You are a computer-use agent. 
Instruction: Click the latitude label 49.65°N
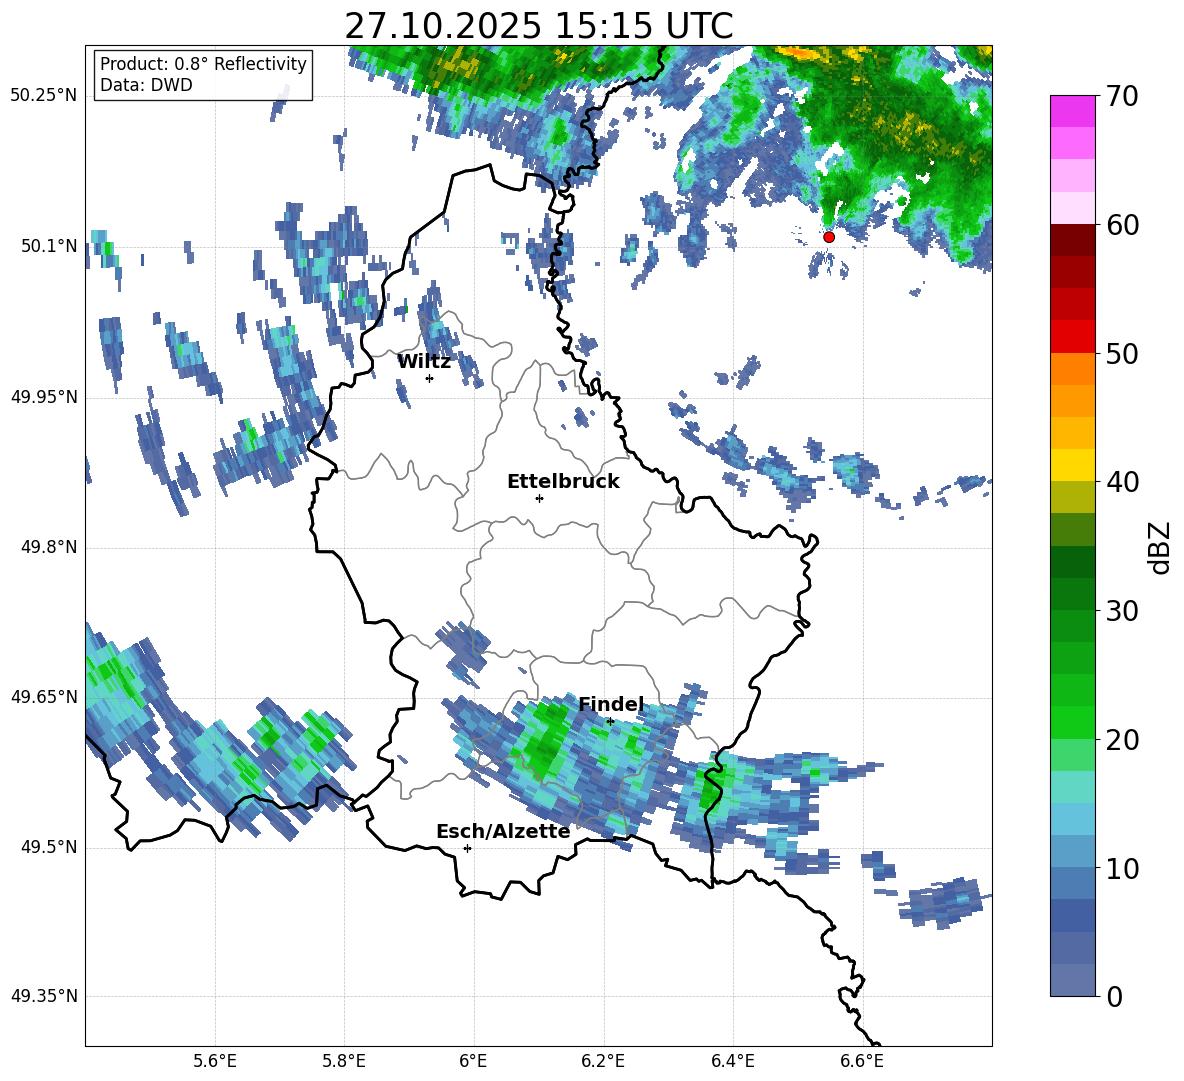(x=44, y=696)
